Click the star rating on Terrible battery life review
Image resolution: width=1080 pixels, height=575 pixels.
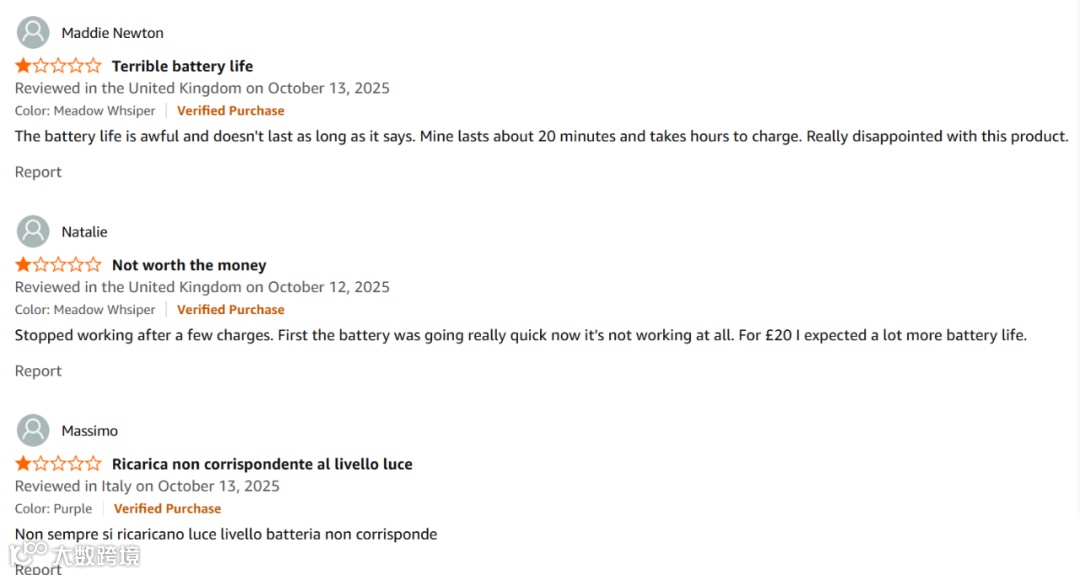59,66
